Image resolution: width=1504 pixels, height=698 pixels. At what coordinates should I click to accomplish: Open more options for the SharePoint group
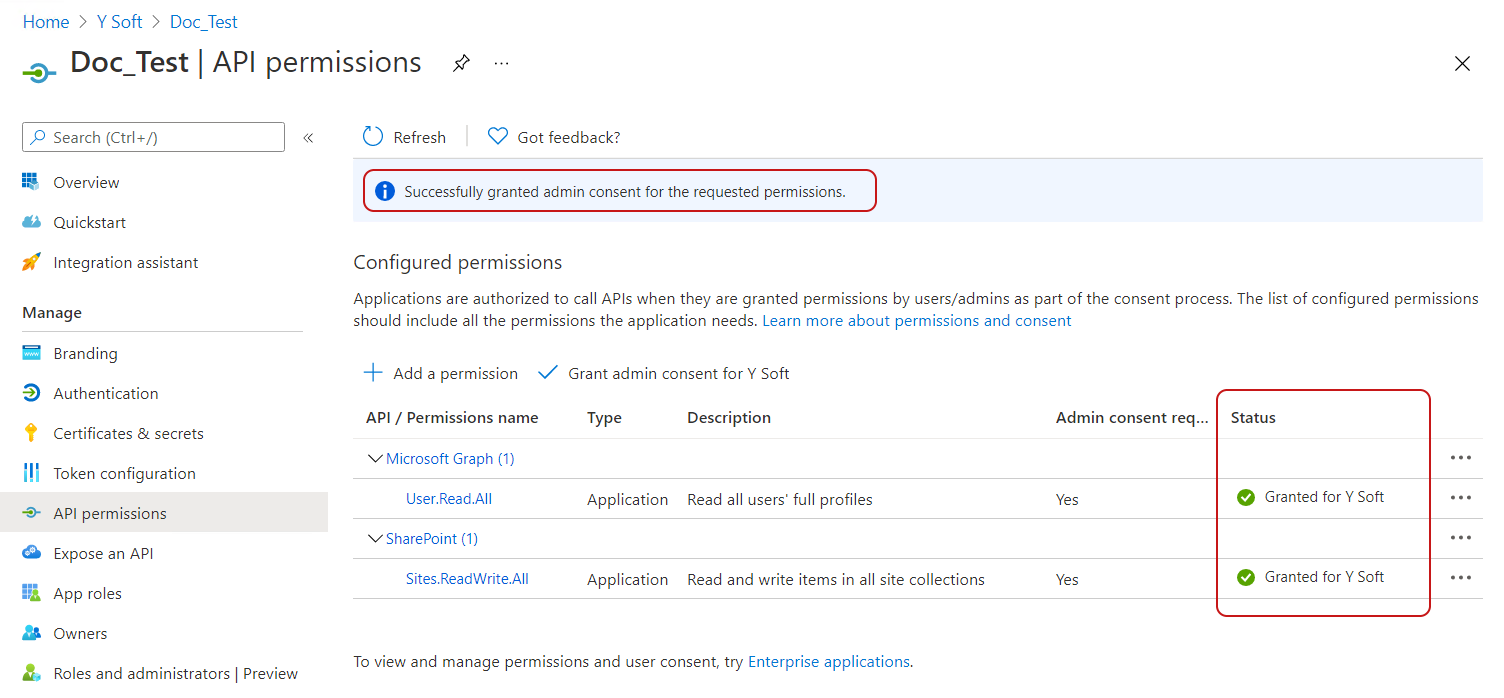(x=1460, y=538)
